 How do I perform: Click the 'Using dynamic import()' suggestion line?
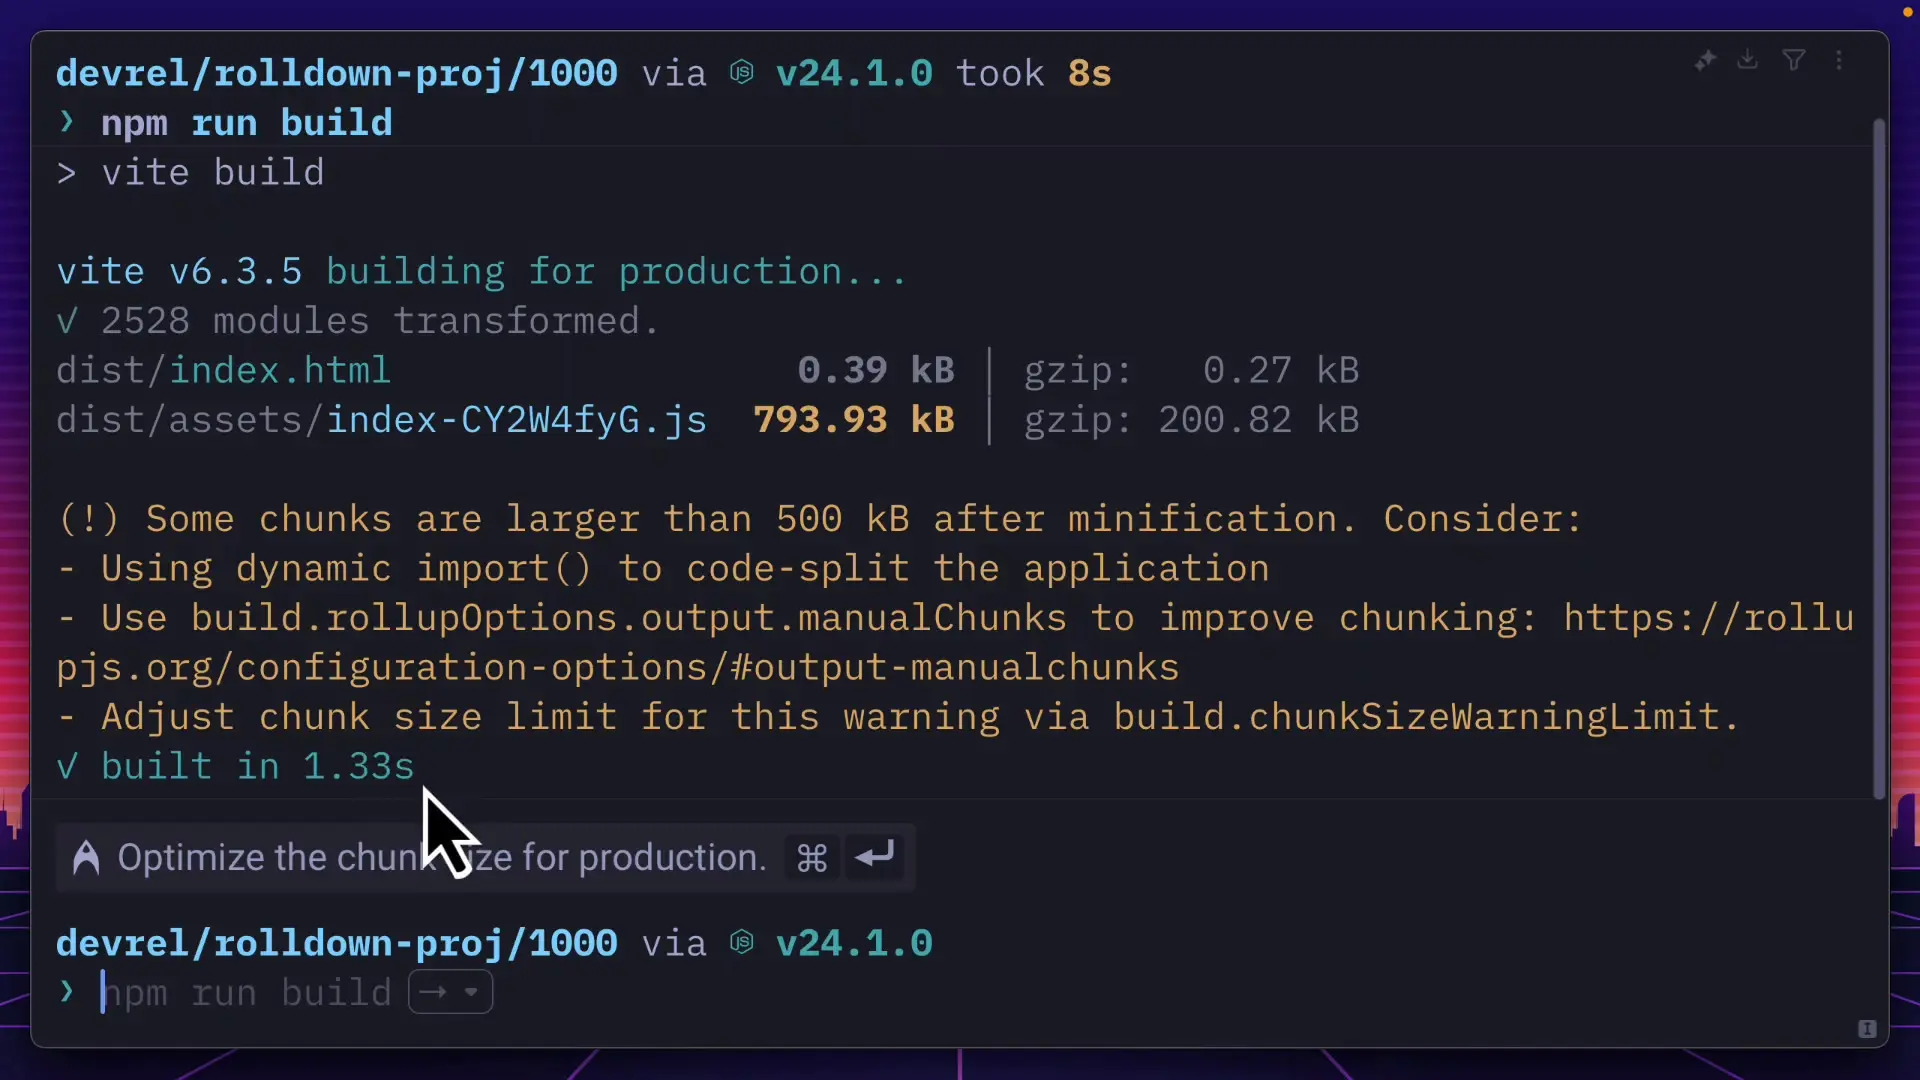tap(663, 569)
